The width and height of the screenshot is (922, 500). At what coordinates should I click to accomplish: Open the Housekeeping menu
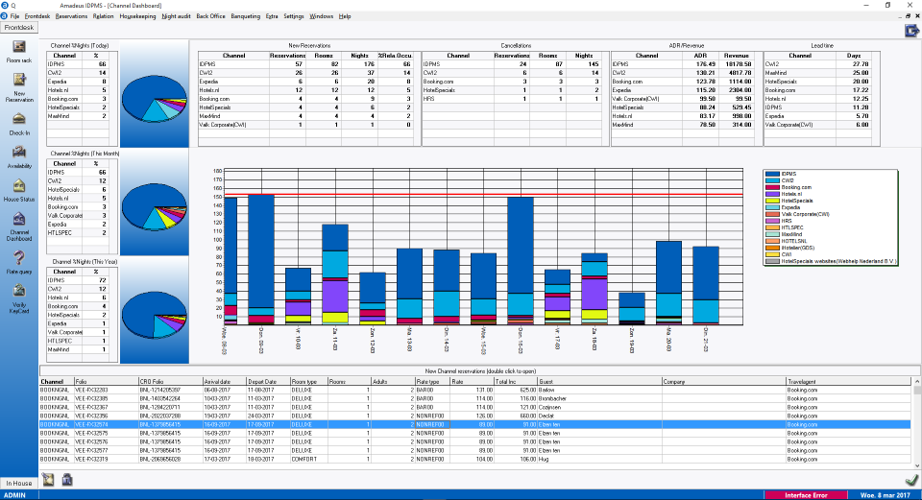(x=138, y=16)
